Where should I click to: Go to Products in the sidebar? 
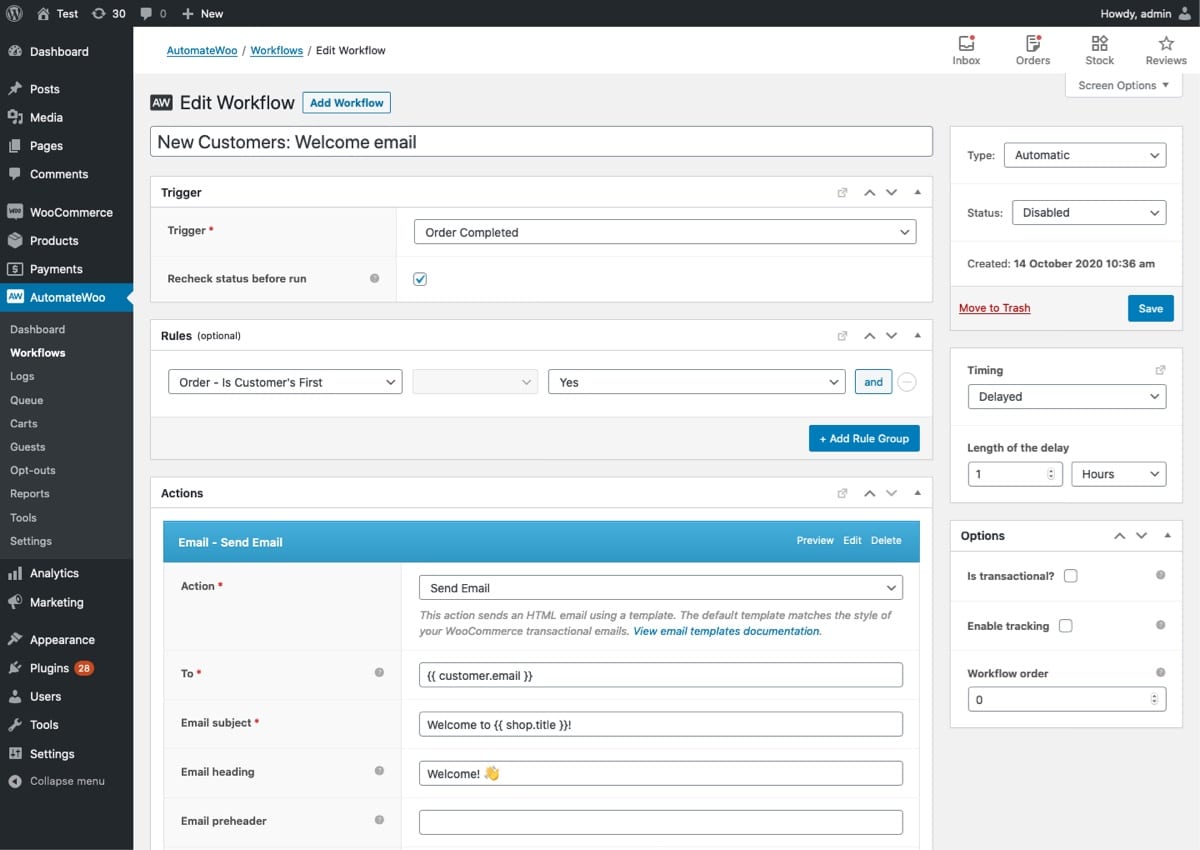66,241
